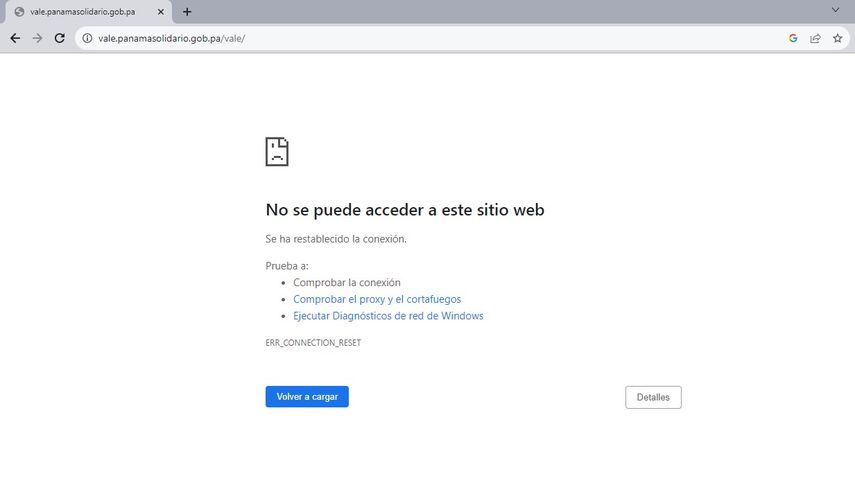Click the Detalles button
This screenshot has height=503, width=855.
point(653,397)
